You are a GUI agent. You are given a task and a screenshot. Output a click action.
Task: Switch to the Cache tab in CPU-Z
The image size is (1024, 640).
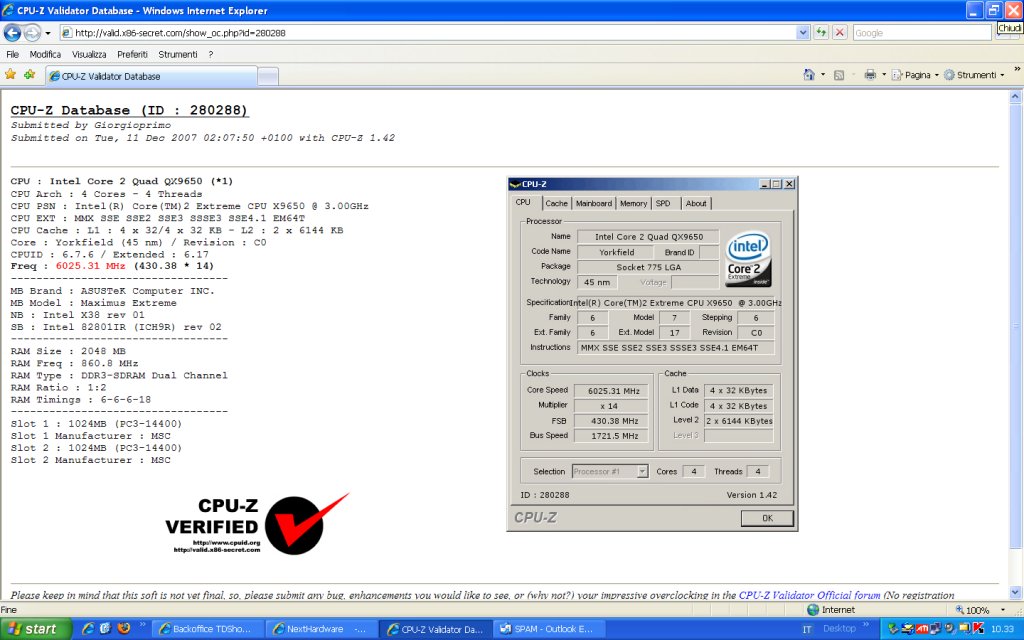pos(556,203)
